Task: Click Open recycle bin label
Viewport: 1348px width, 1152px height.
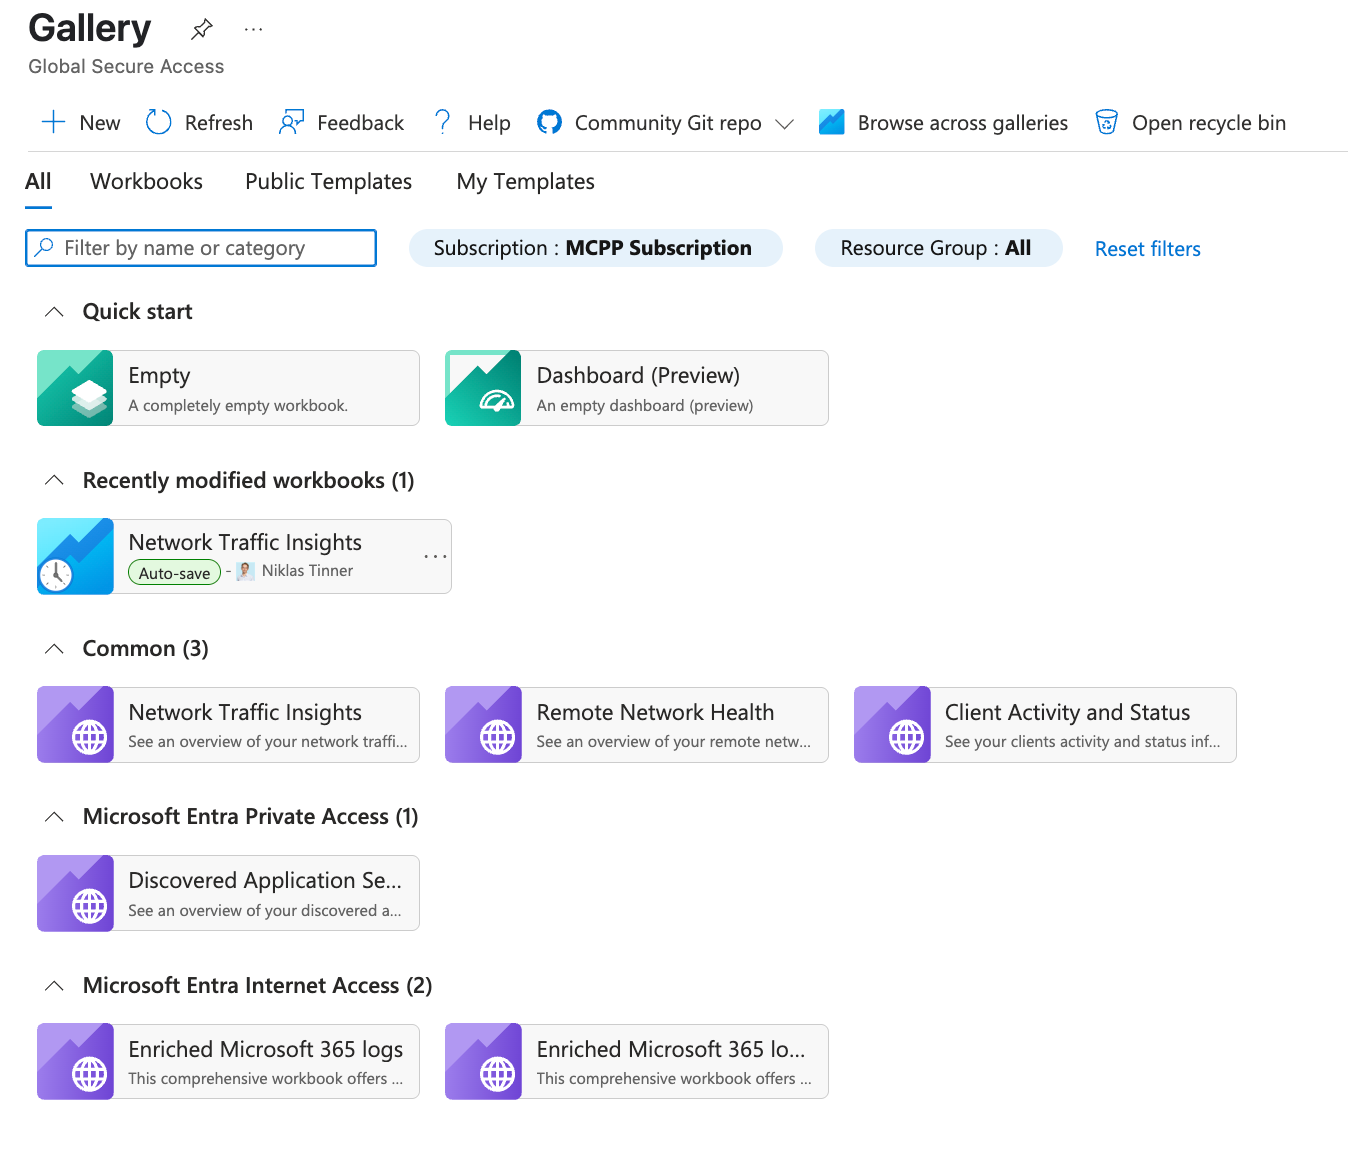Action: [1209, 123]
